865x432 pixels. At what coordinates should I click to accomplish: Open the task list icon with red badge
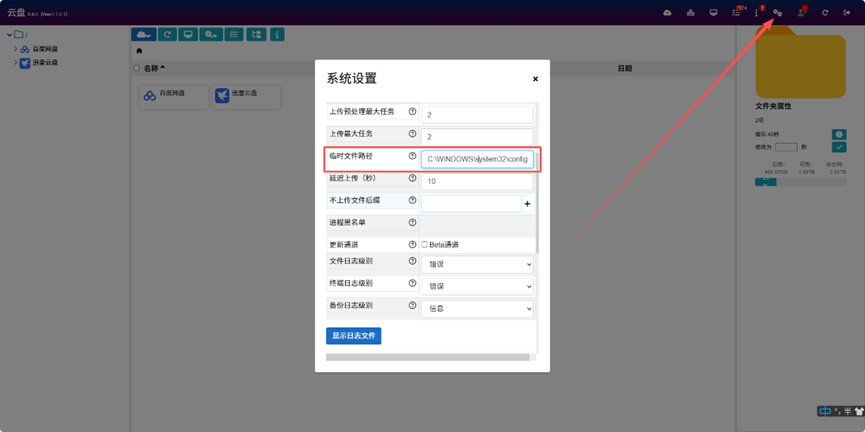pyautogui.click(x=736, y=13)
